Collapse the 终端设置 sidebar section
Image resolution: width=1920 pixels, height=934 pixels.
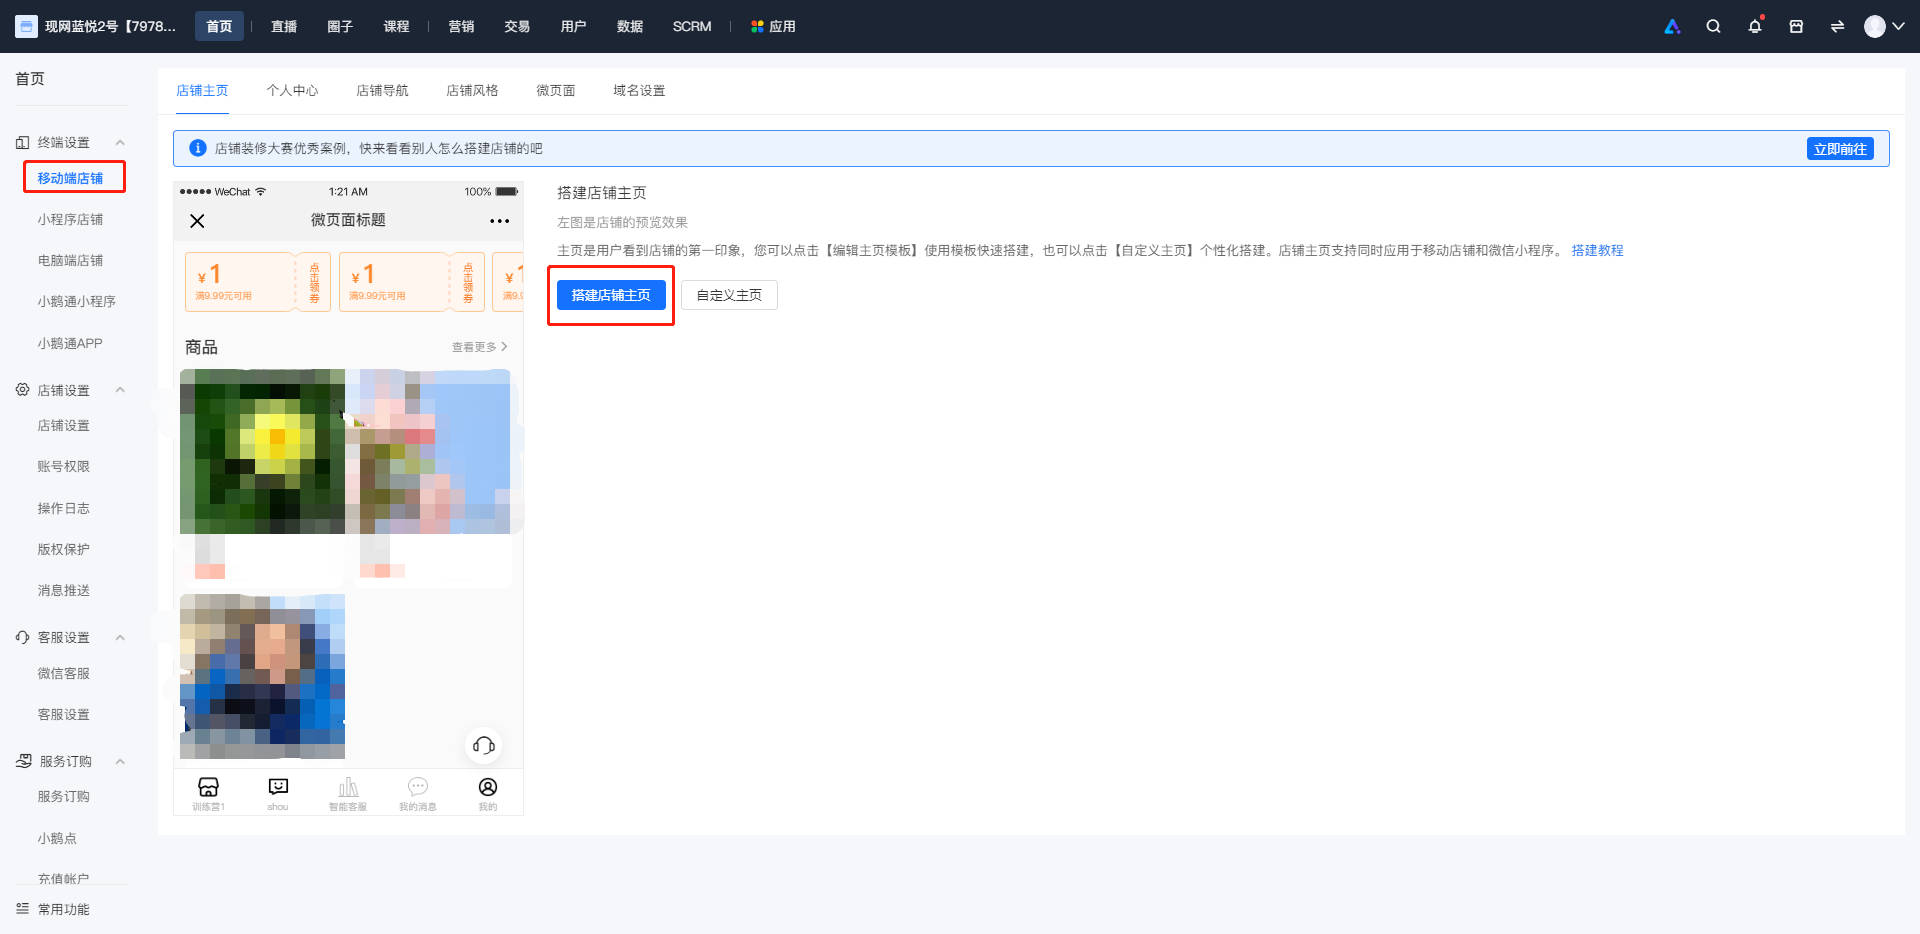120,143
